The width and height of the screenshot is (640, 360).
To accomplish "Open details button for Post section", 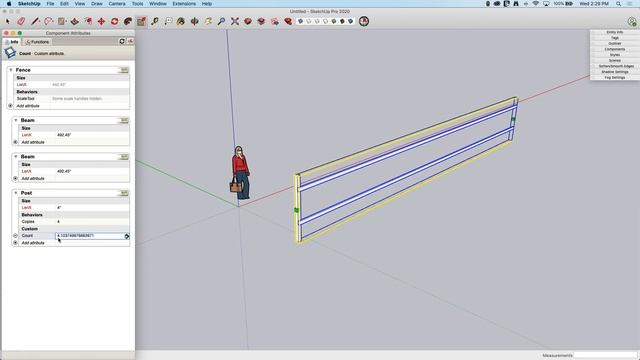I will [124, 193].
